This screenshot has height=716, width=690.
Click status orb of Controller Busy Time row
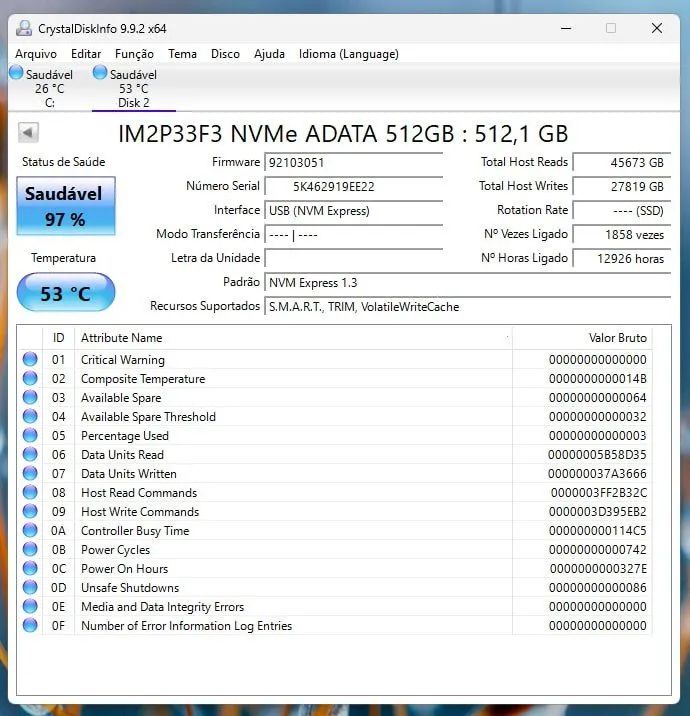tap(30, 531)
